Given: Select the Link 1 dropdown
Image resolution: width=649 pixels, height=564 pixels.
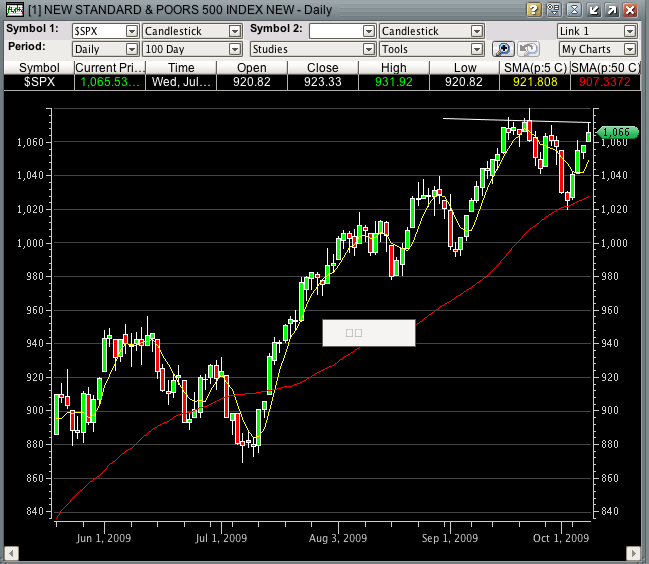Looking at the screenshot, I should (597, 31).
